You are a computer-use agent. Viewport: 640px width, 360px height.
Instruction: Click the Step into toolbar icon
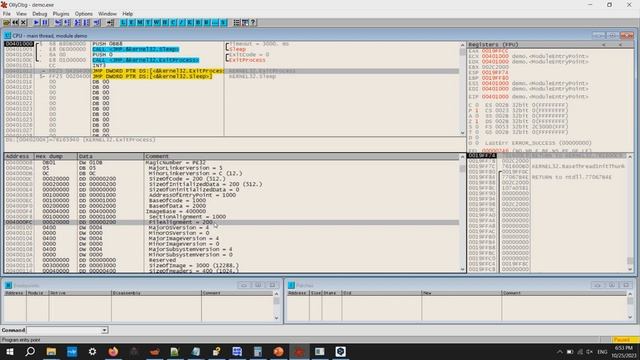point(58,22)
